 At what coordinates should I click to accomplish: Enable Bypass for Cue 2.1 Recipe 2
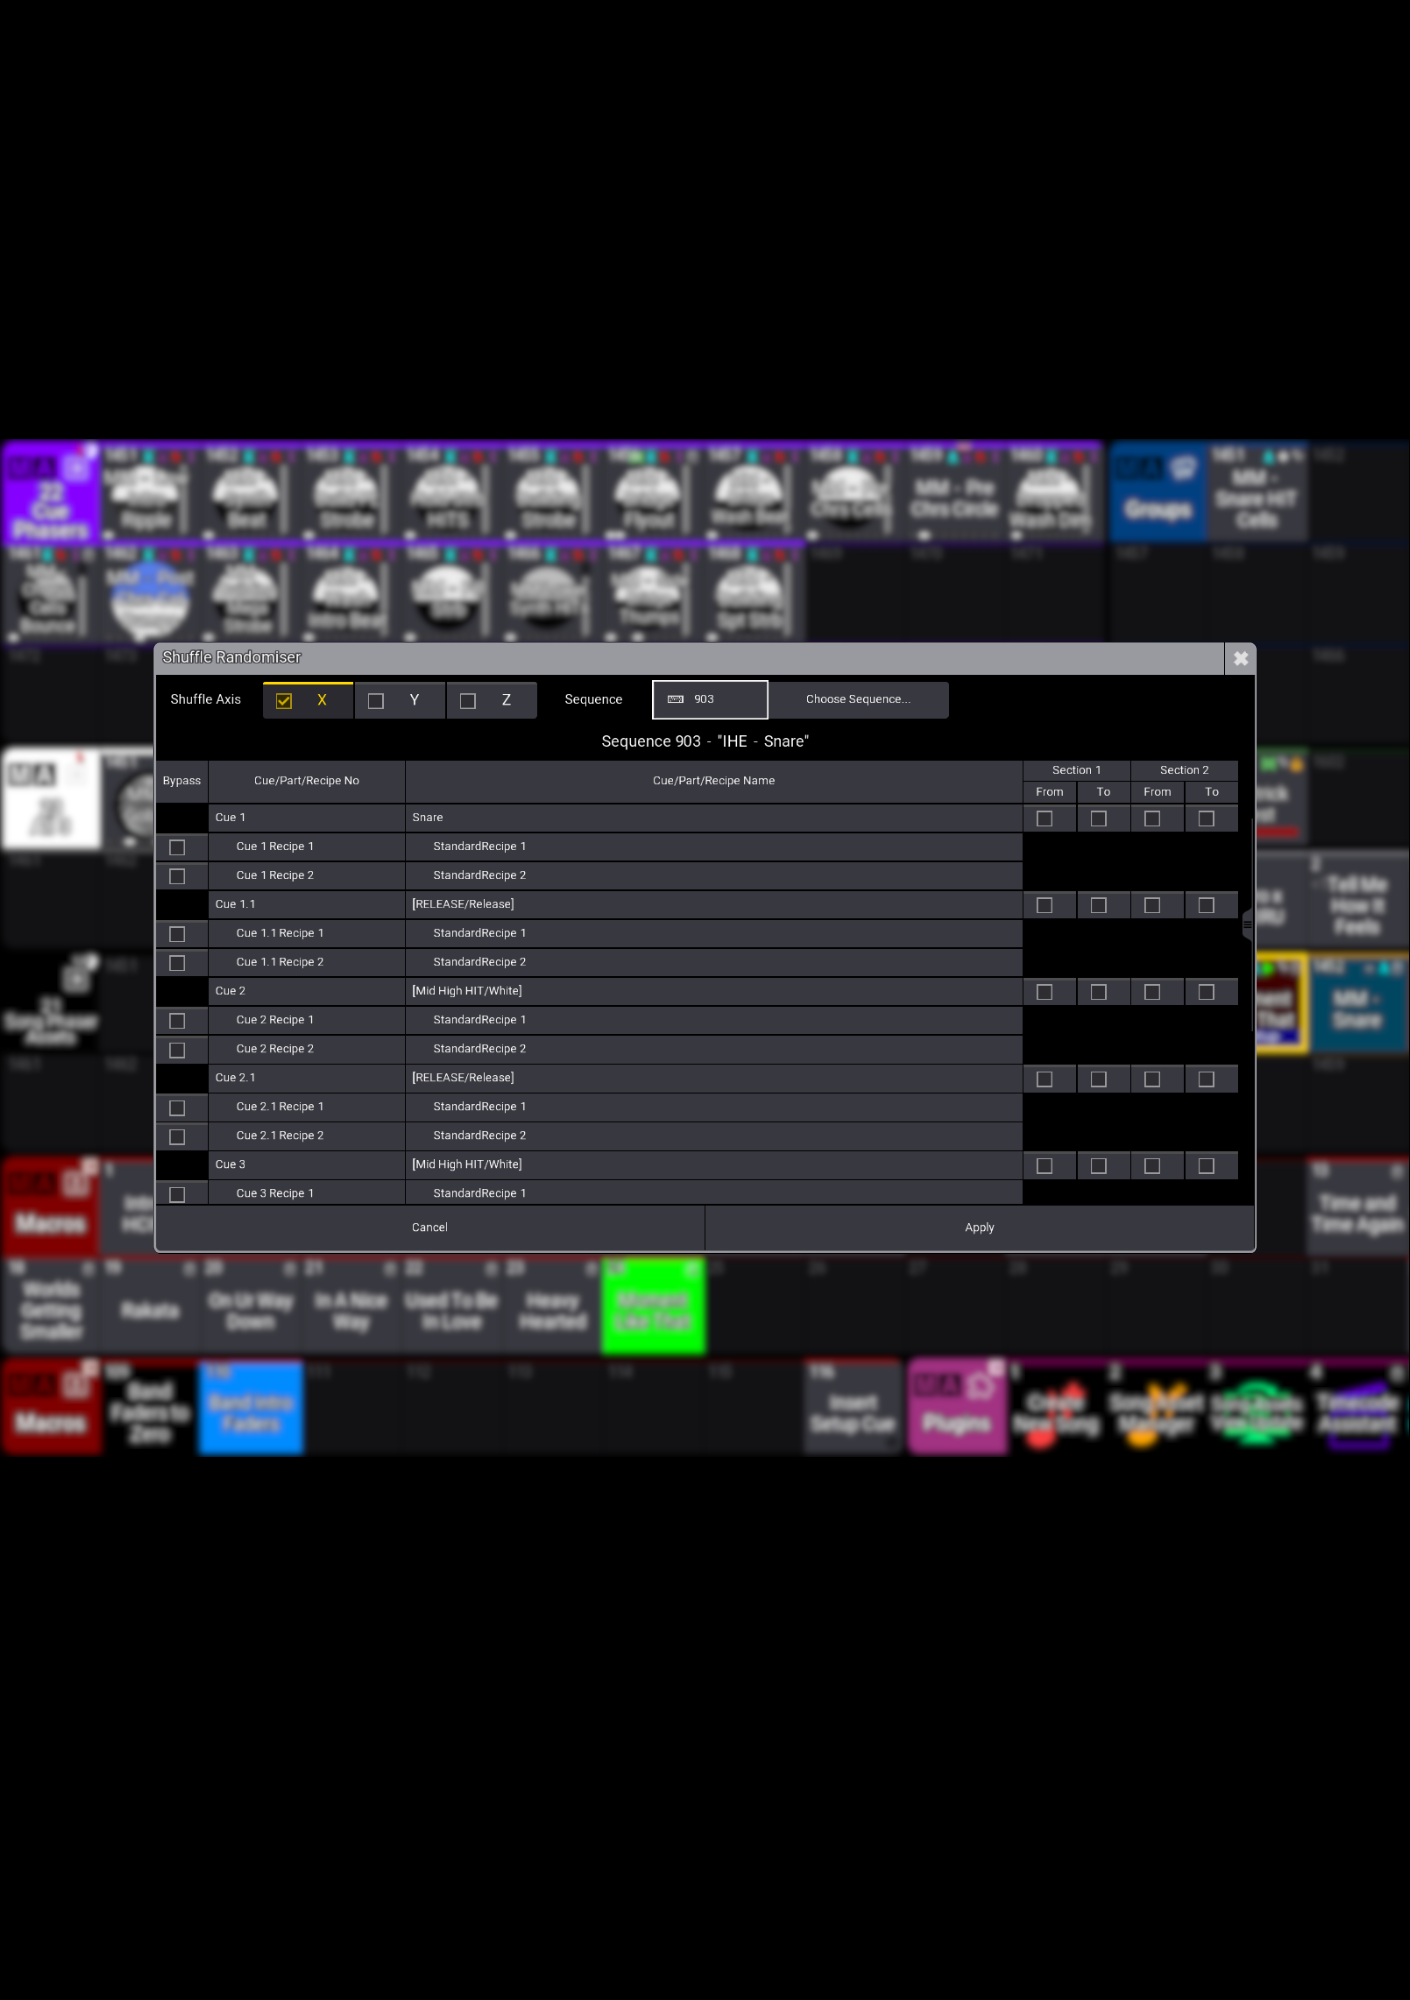[178, 1137]
